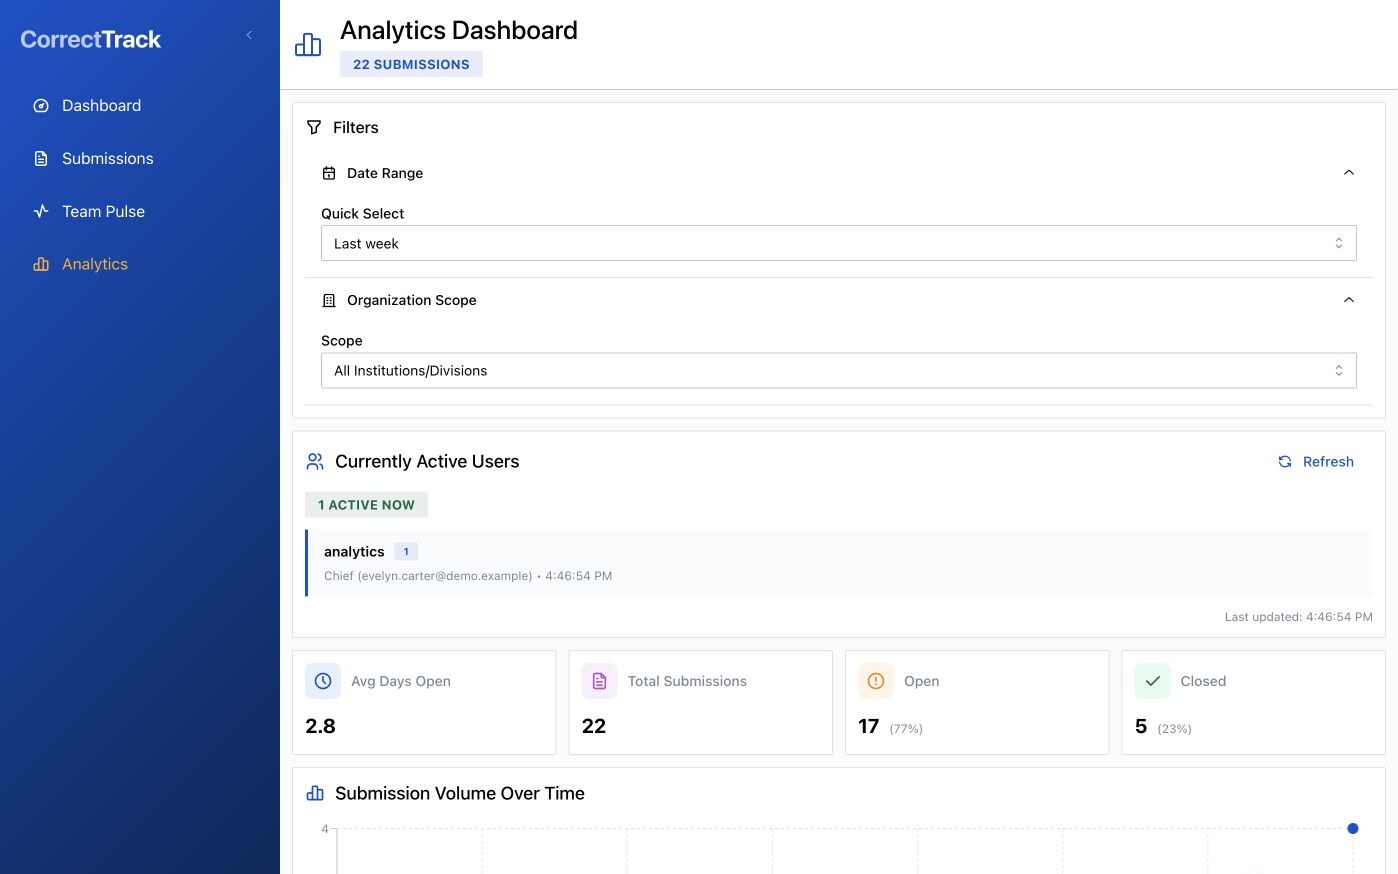
Task: Click the Refresh button for active users
Action: [1316, 462]
